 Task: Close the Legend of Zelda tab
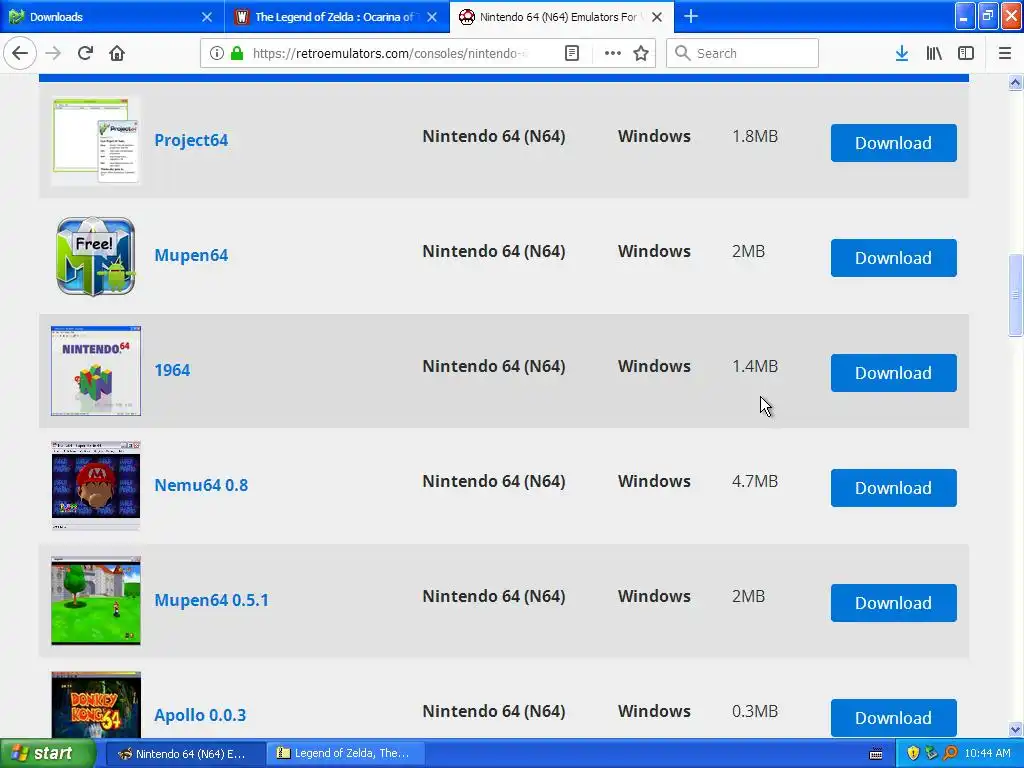click(432, 17)
